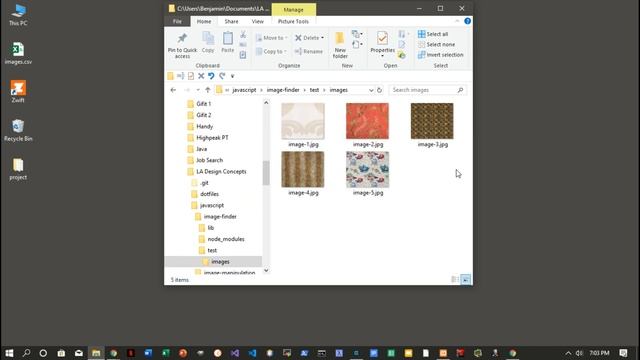Switch to the Picture Tools tab
The height and width of the screenshot is (360, 640).
[293, 21]
